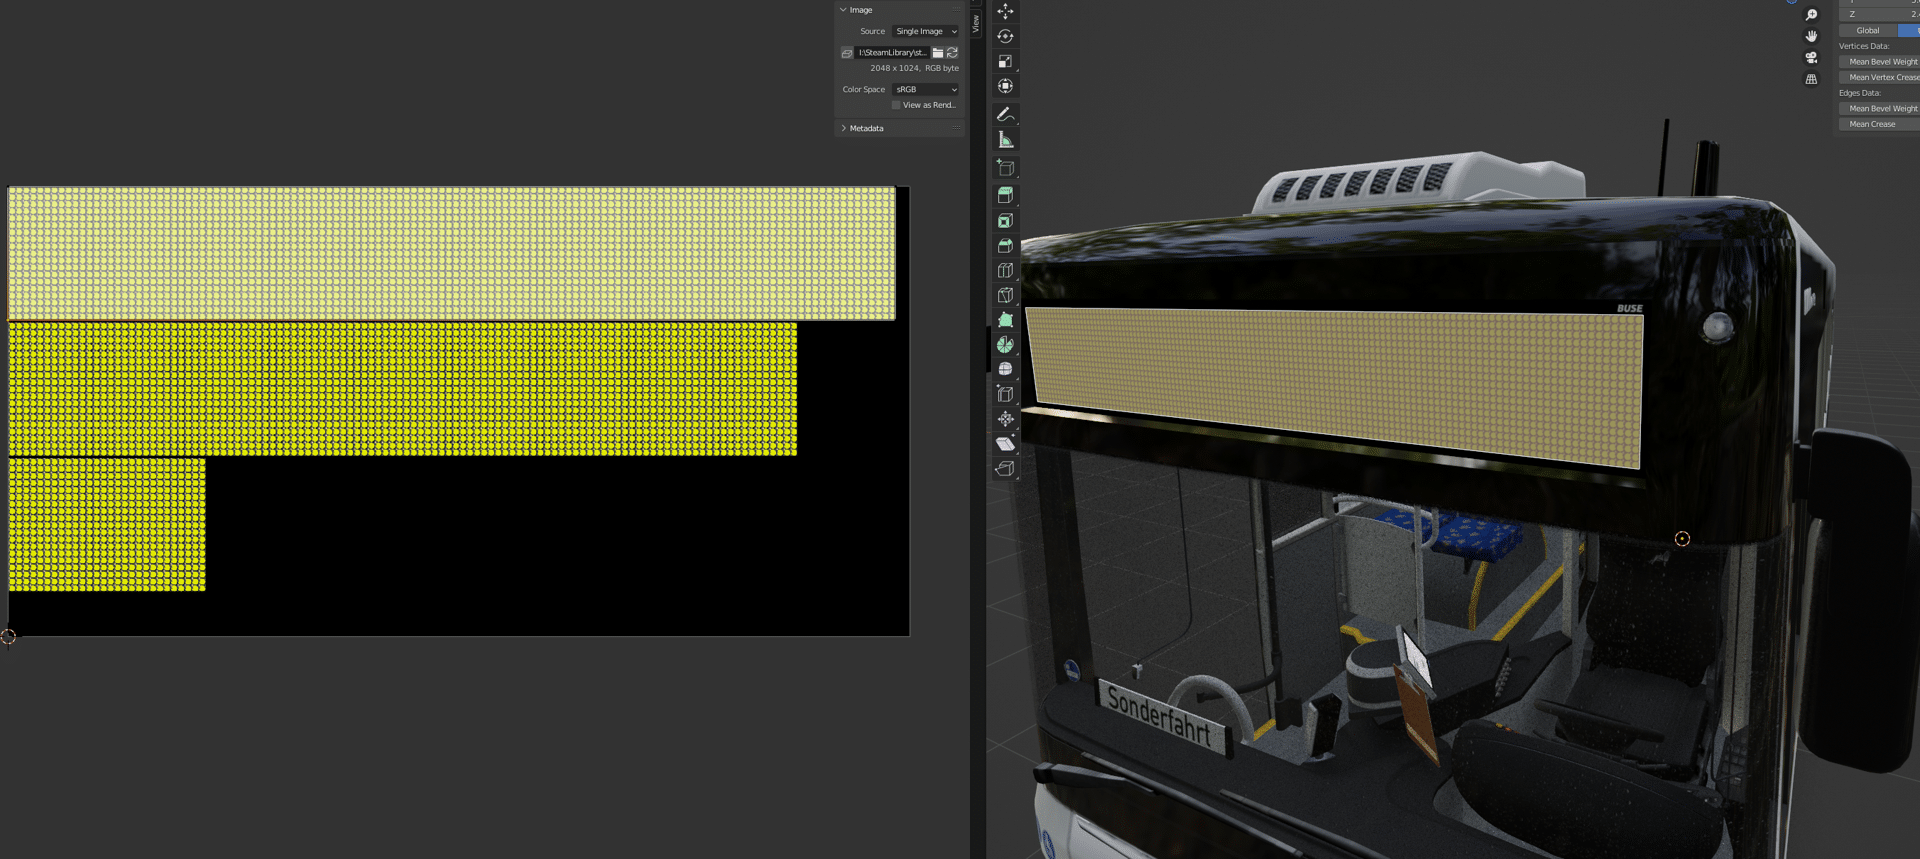Open the Color Space sRGB dropdown
This screenshot has width=1920, height=859.
pos(925,89)
